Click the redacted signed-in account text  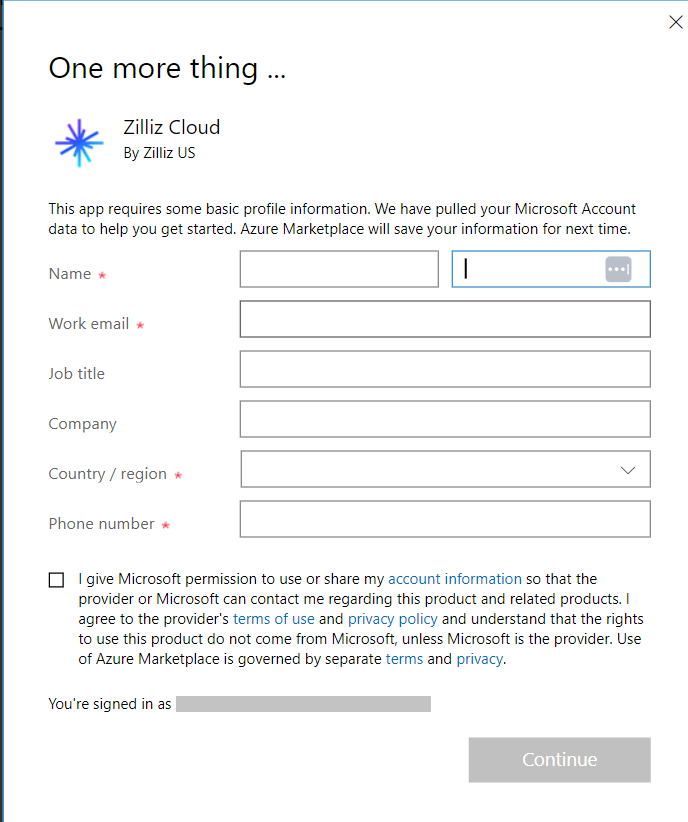tap(303, 704)
